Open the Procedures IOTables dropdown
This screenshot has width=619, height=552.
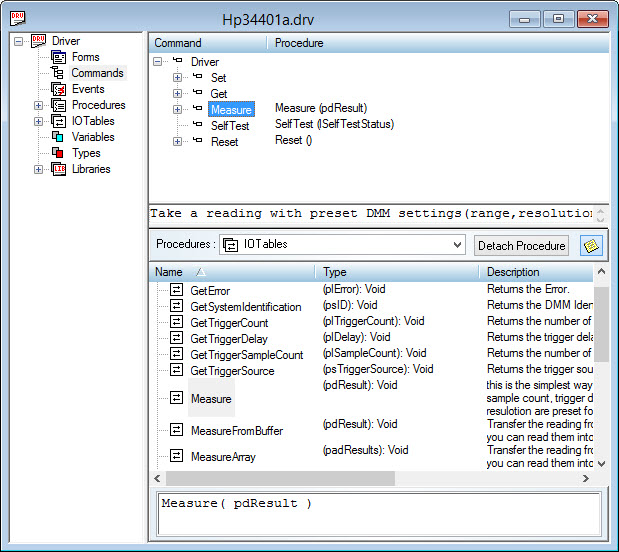coord(457,245)
